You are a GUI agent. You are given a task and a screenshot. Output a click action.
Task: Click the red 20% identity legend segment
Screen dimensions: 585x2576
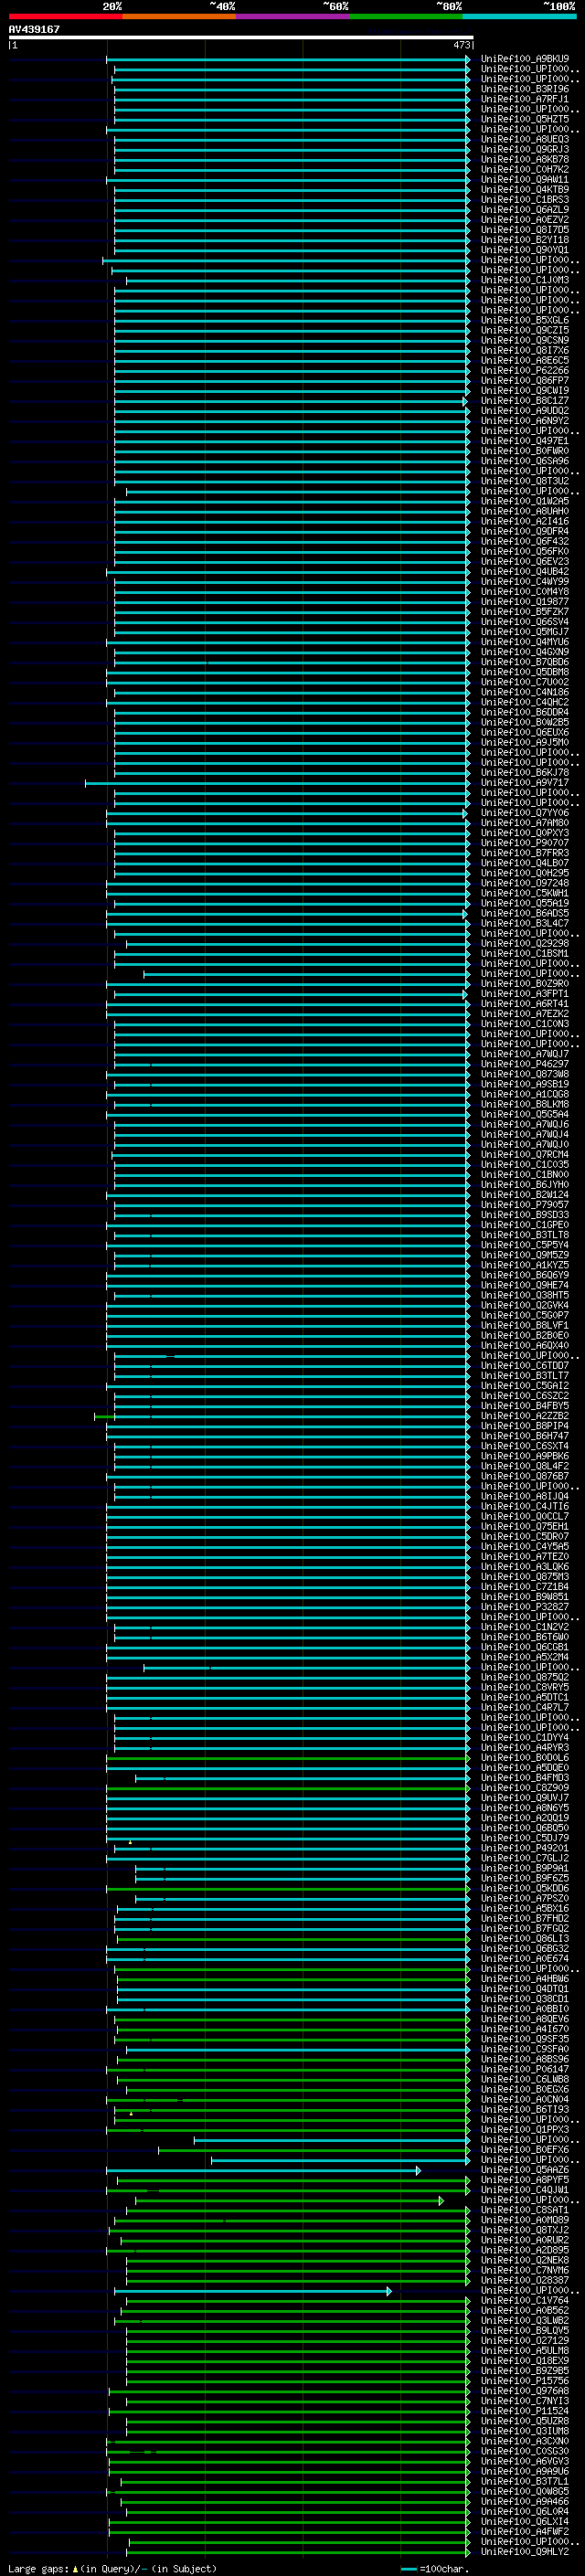point(65,16)
